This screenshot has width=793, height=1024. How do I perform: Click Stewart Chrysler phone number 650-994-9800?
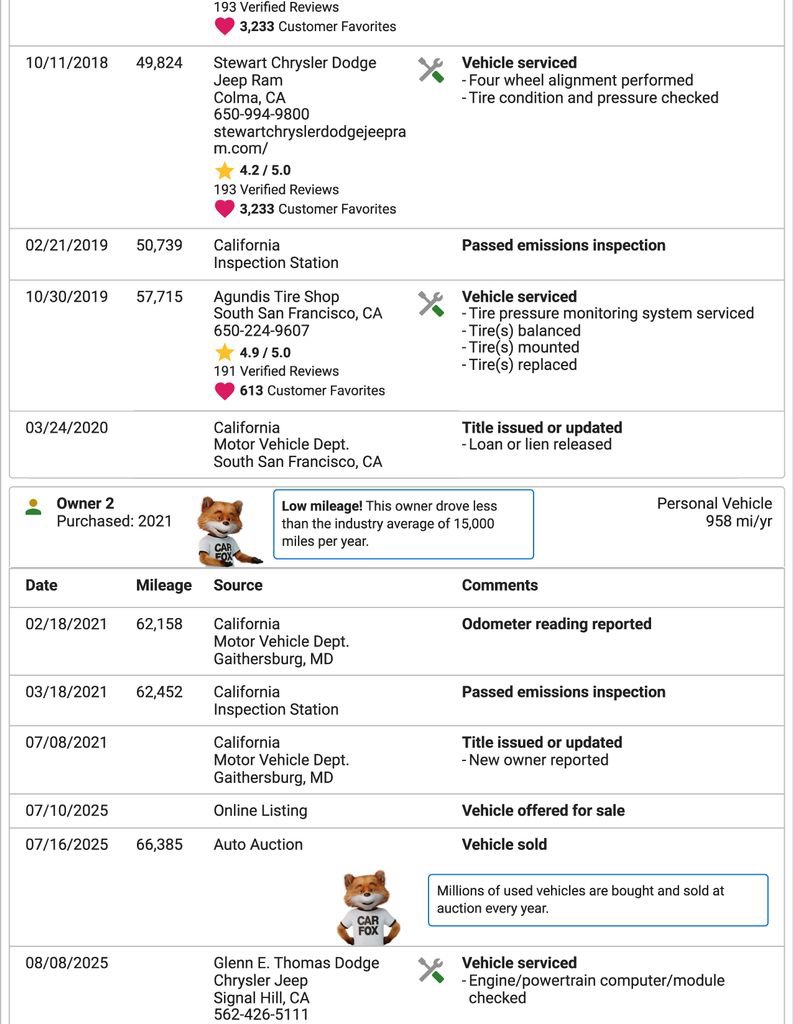pos(261,114)
